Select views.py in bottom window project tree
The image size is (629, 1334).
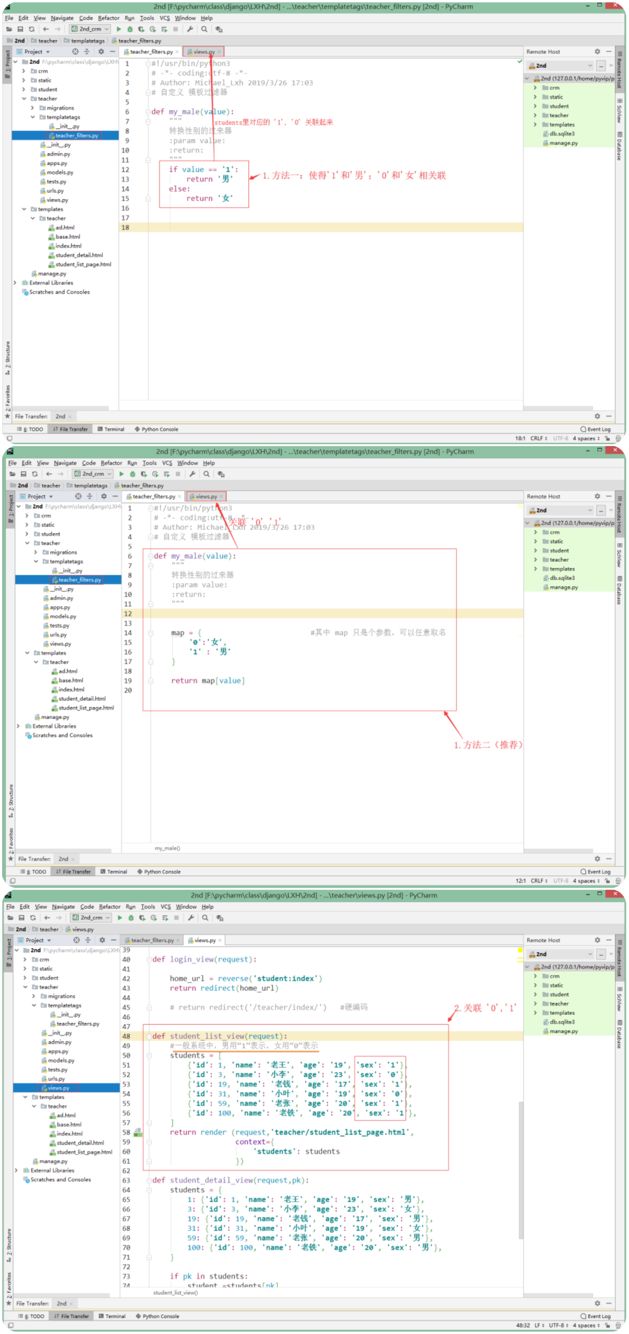click(58, 1088)
